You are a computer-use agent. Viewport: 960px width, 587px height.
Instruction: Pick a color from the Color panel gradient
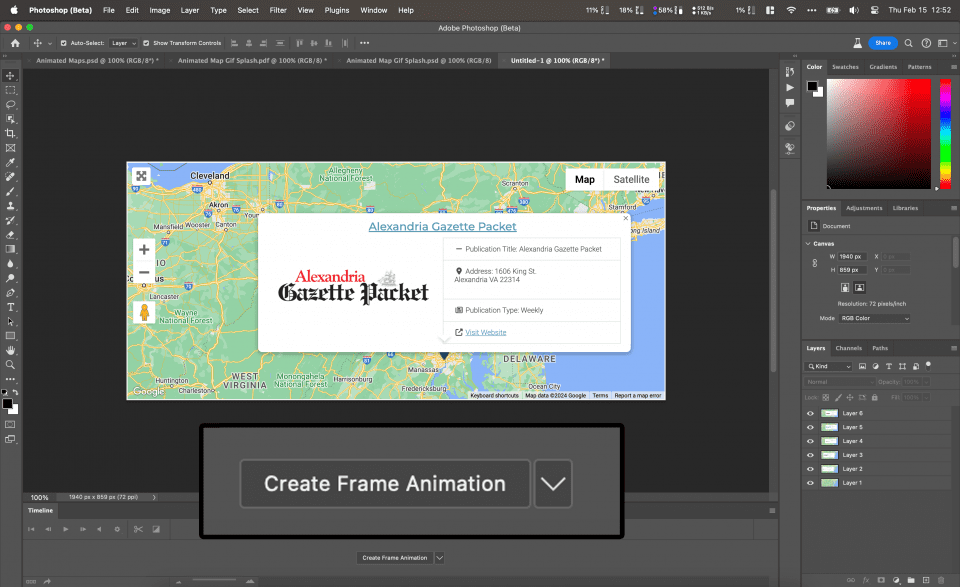(x=878, y=135)
